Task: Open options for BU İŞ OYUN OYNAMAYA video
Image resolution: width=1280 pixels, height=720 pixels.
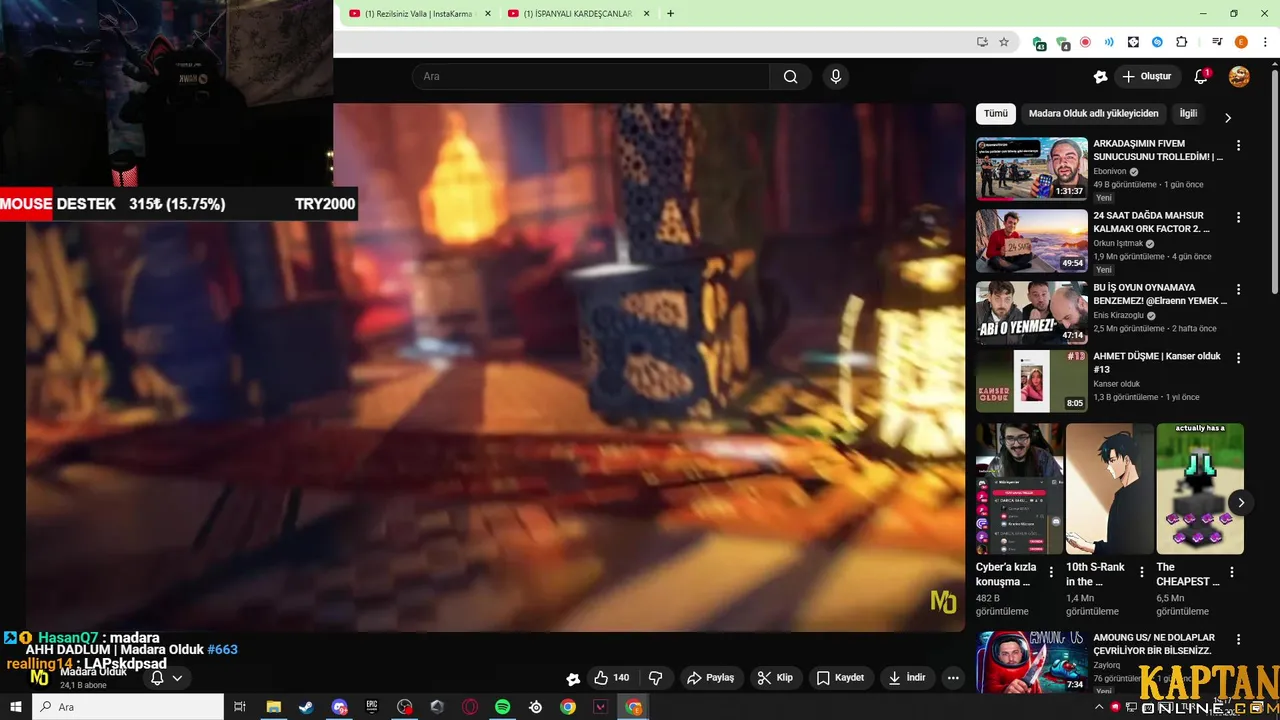Action: click(1238, 289)
